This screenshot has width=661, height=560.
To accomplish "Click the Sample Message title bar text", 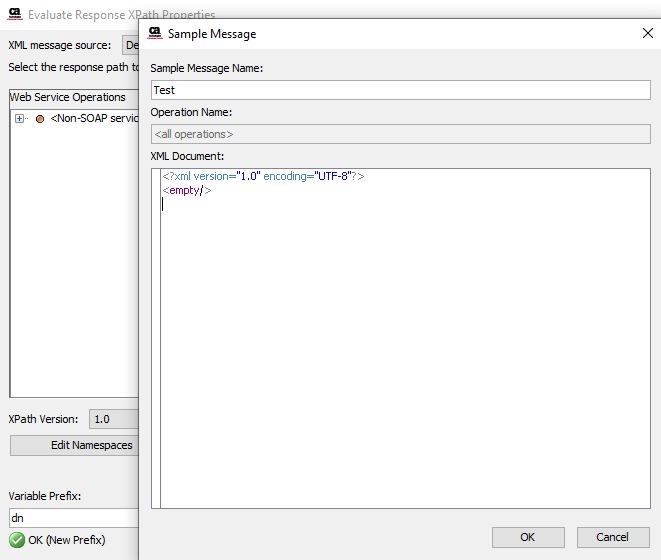I will tap(212, 34).
